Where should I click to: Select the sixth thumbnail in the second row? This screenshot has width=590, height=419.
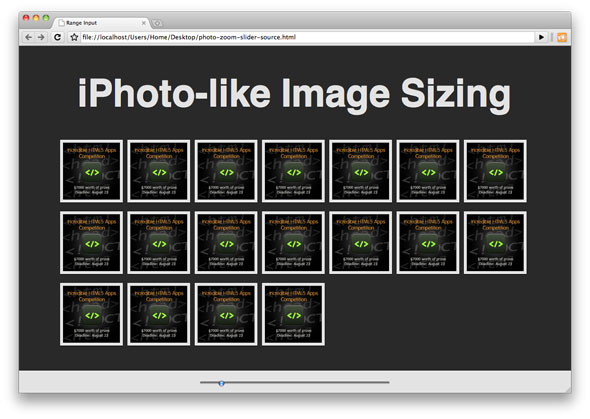(428, 243)
